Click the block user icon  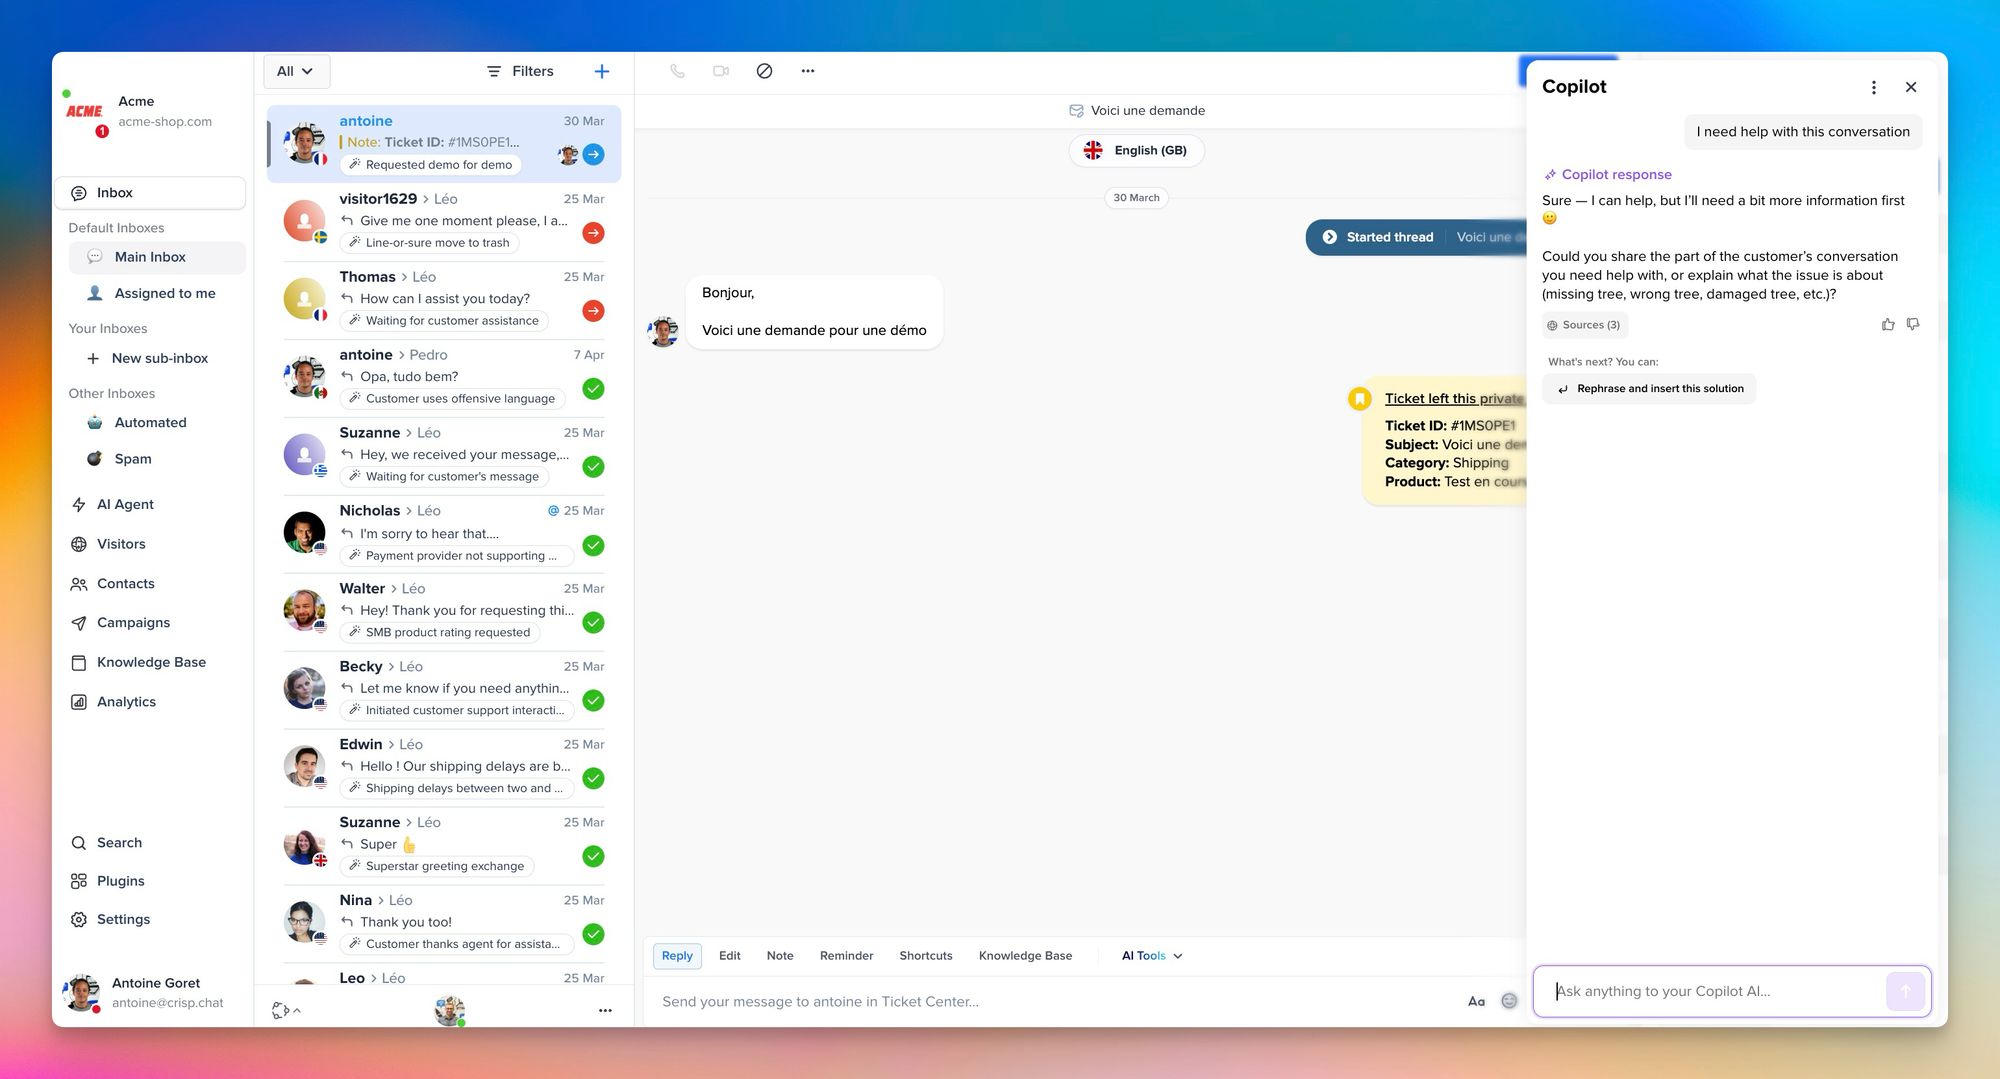[764, 71]
